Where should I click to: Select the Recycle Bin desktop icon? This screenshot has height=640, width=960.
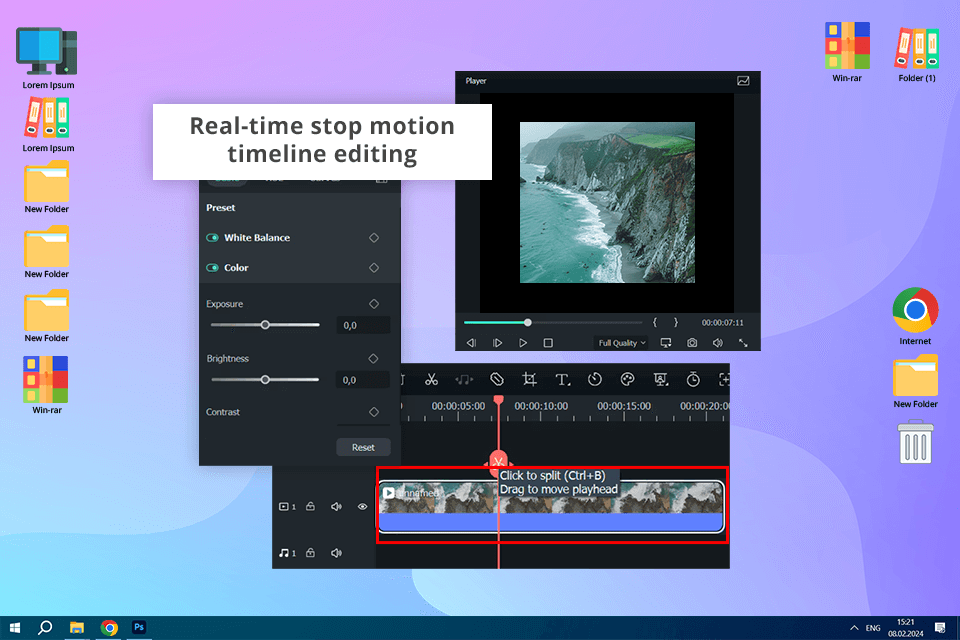tap(915, 442)
